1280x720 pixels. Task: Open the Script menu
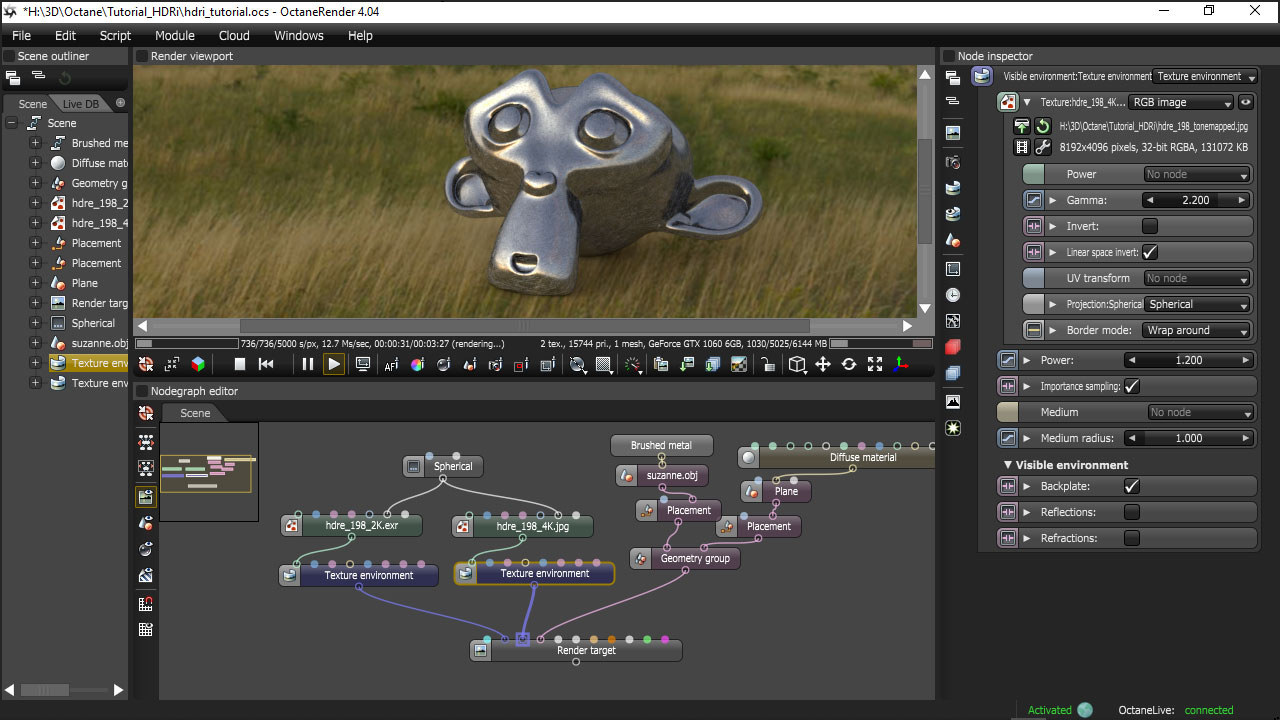[115, 35]
